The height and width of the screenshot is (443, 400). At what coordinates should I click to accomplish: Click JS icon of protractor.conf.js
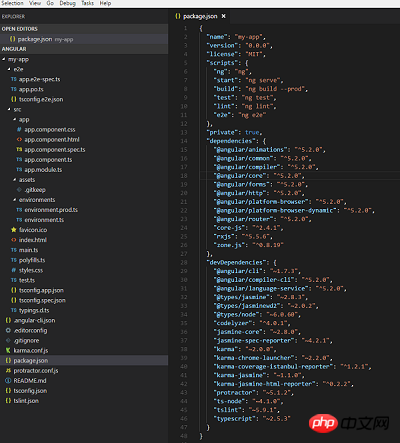(8, 371)
